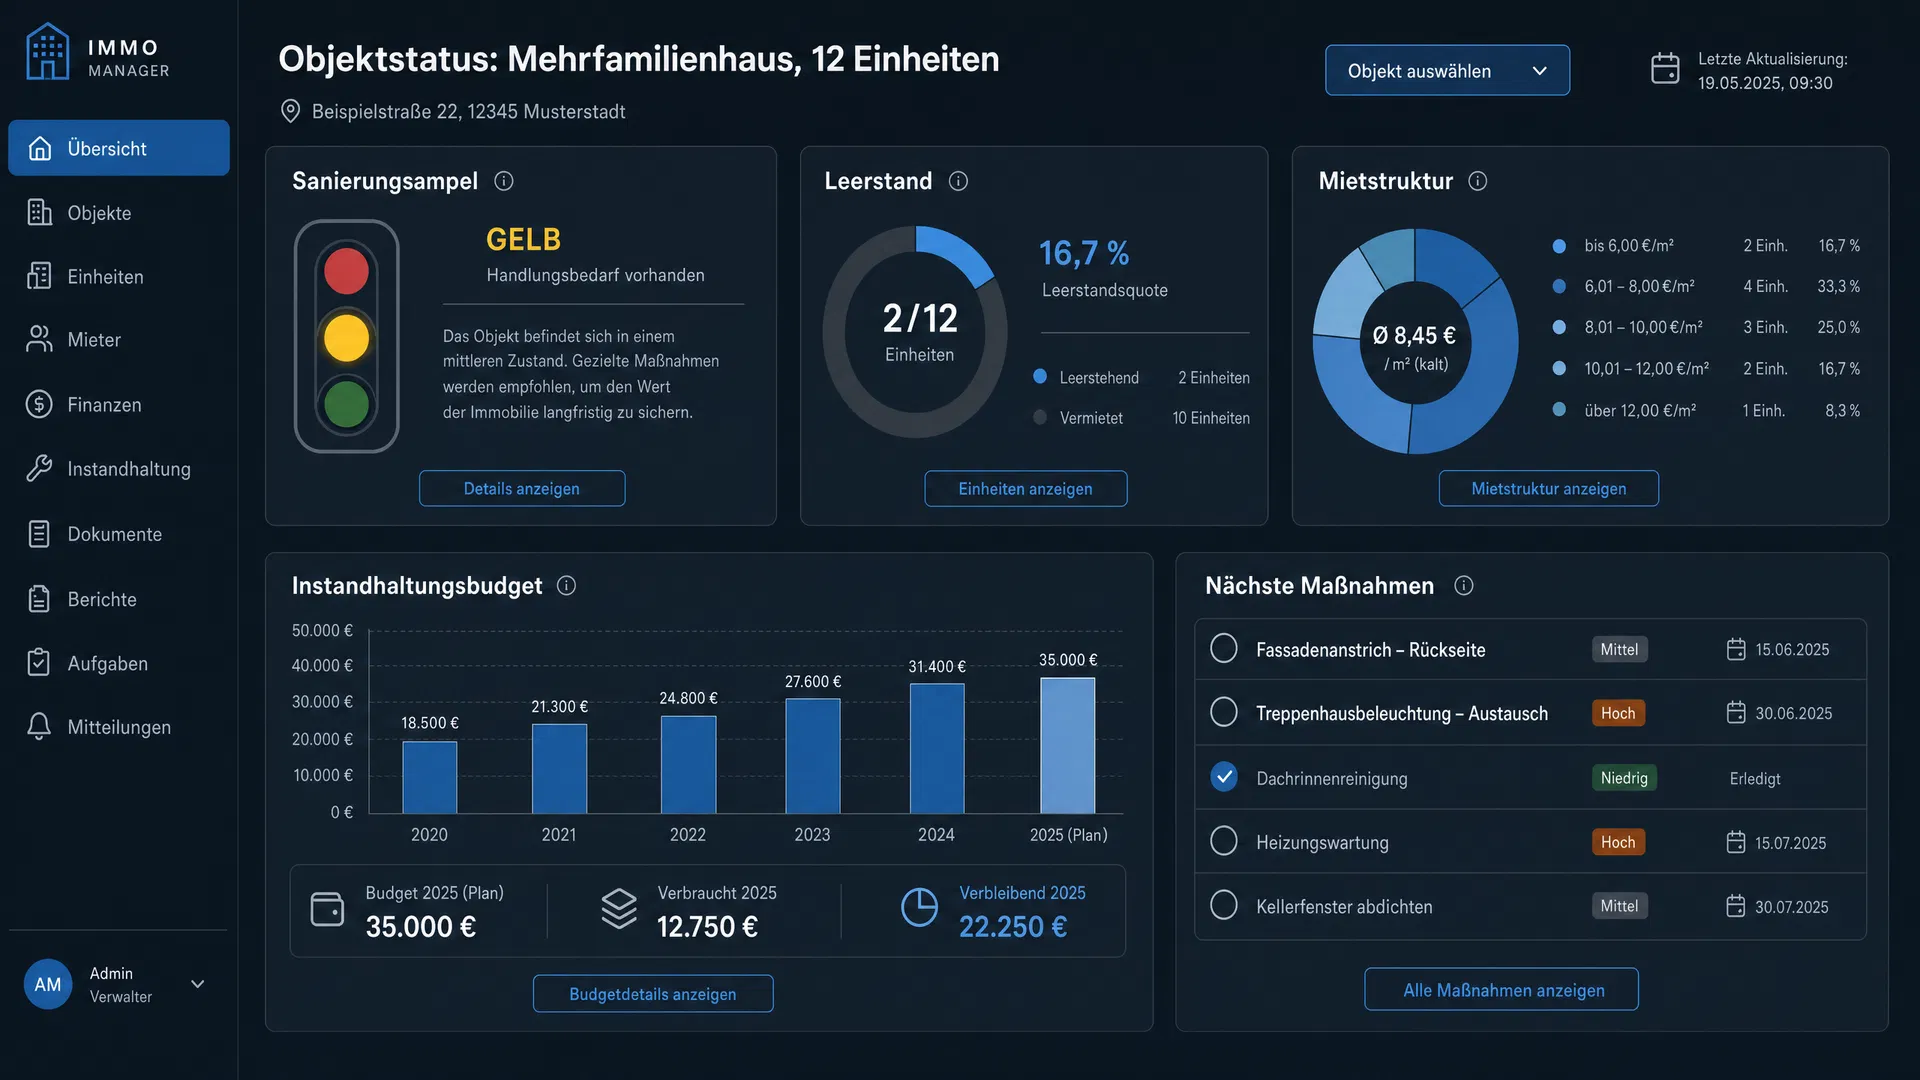Click calendar icon for Fassadenanstrich date 15.06.2025

1736,649
